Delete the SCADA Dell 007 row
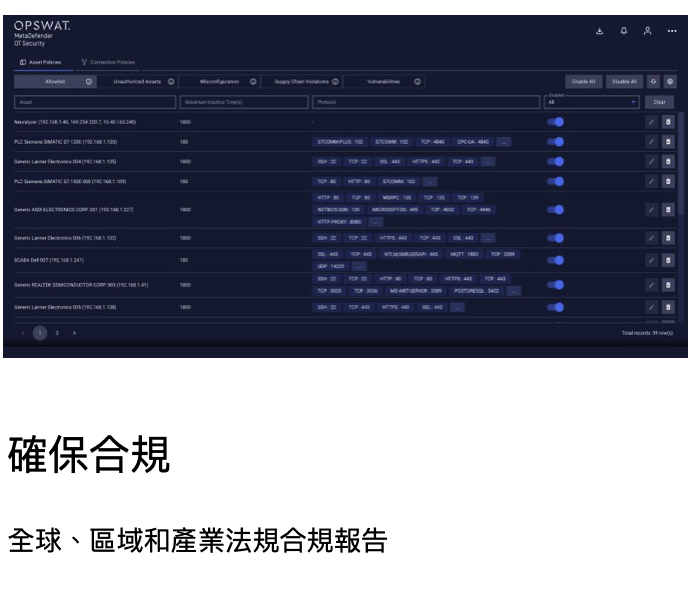Viewport: 690px width, 600px height. click(668, 260)
